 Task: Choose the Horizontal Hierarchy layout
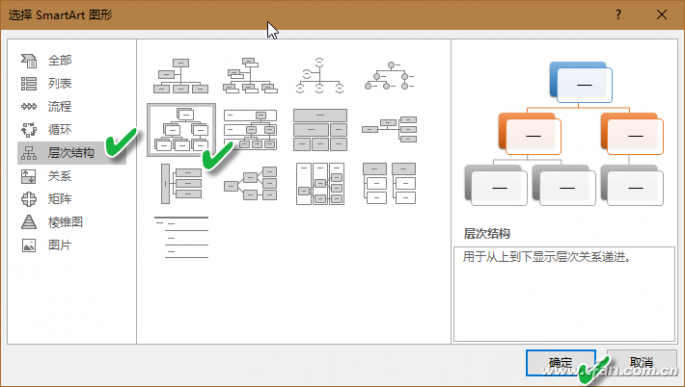click(x=250, y=183)
